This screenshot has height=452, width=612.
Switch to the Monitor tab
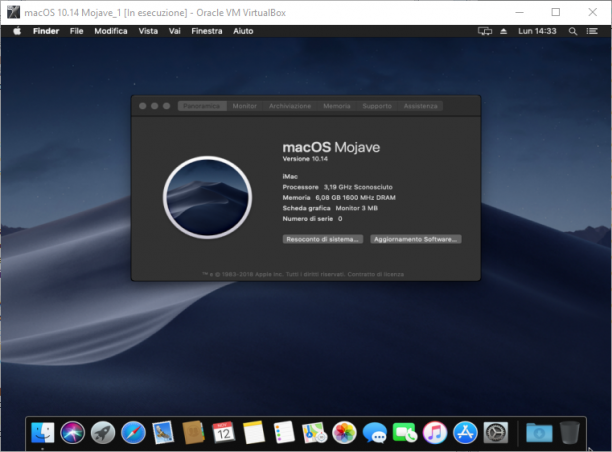[245, 106]
